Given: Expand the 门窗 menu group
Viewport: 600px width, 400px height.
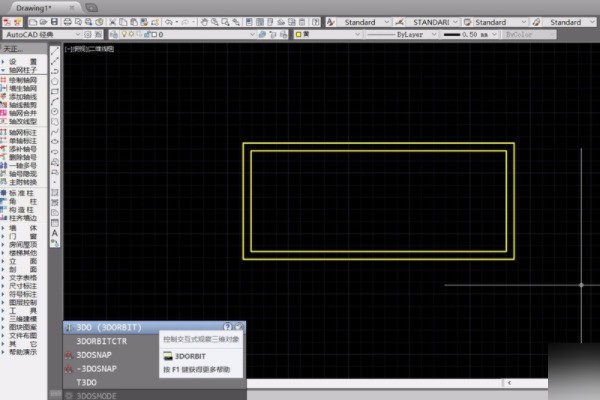Looking at the screenshot, I should click(23, 237).
